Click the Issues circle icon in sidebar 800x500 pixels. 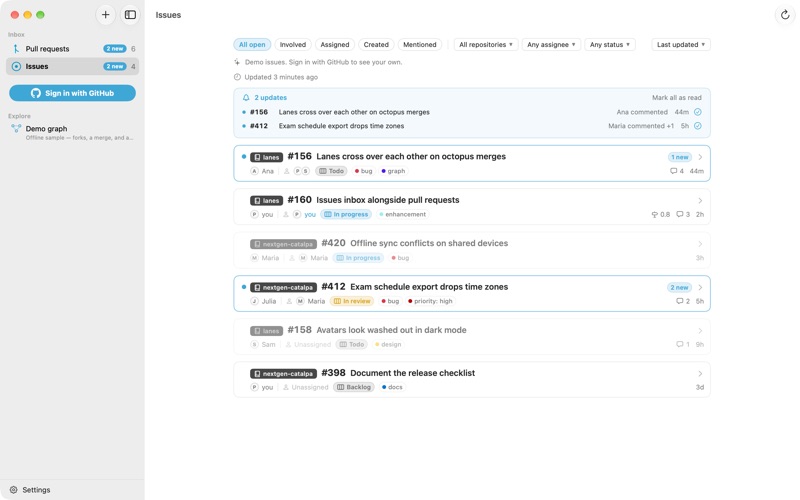pos(16,66)
